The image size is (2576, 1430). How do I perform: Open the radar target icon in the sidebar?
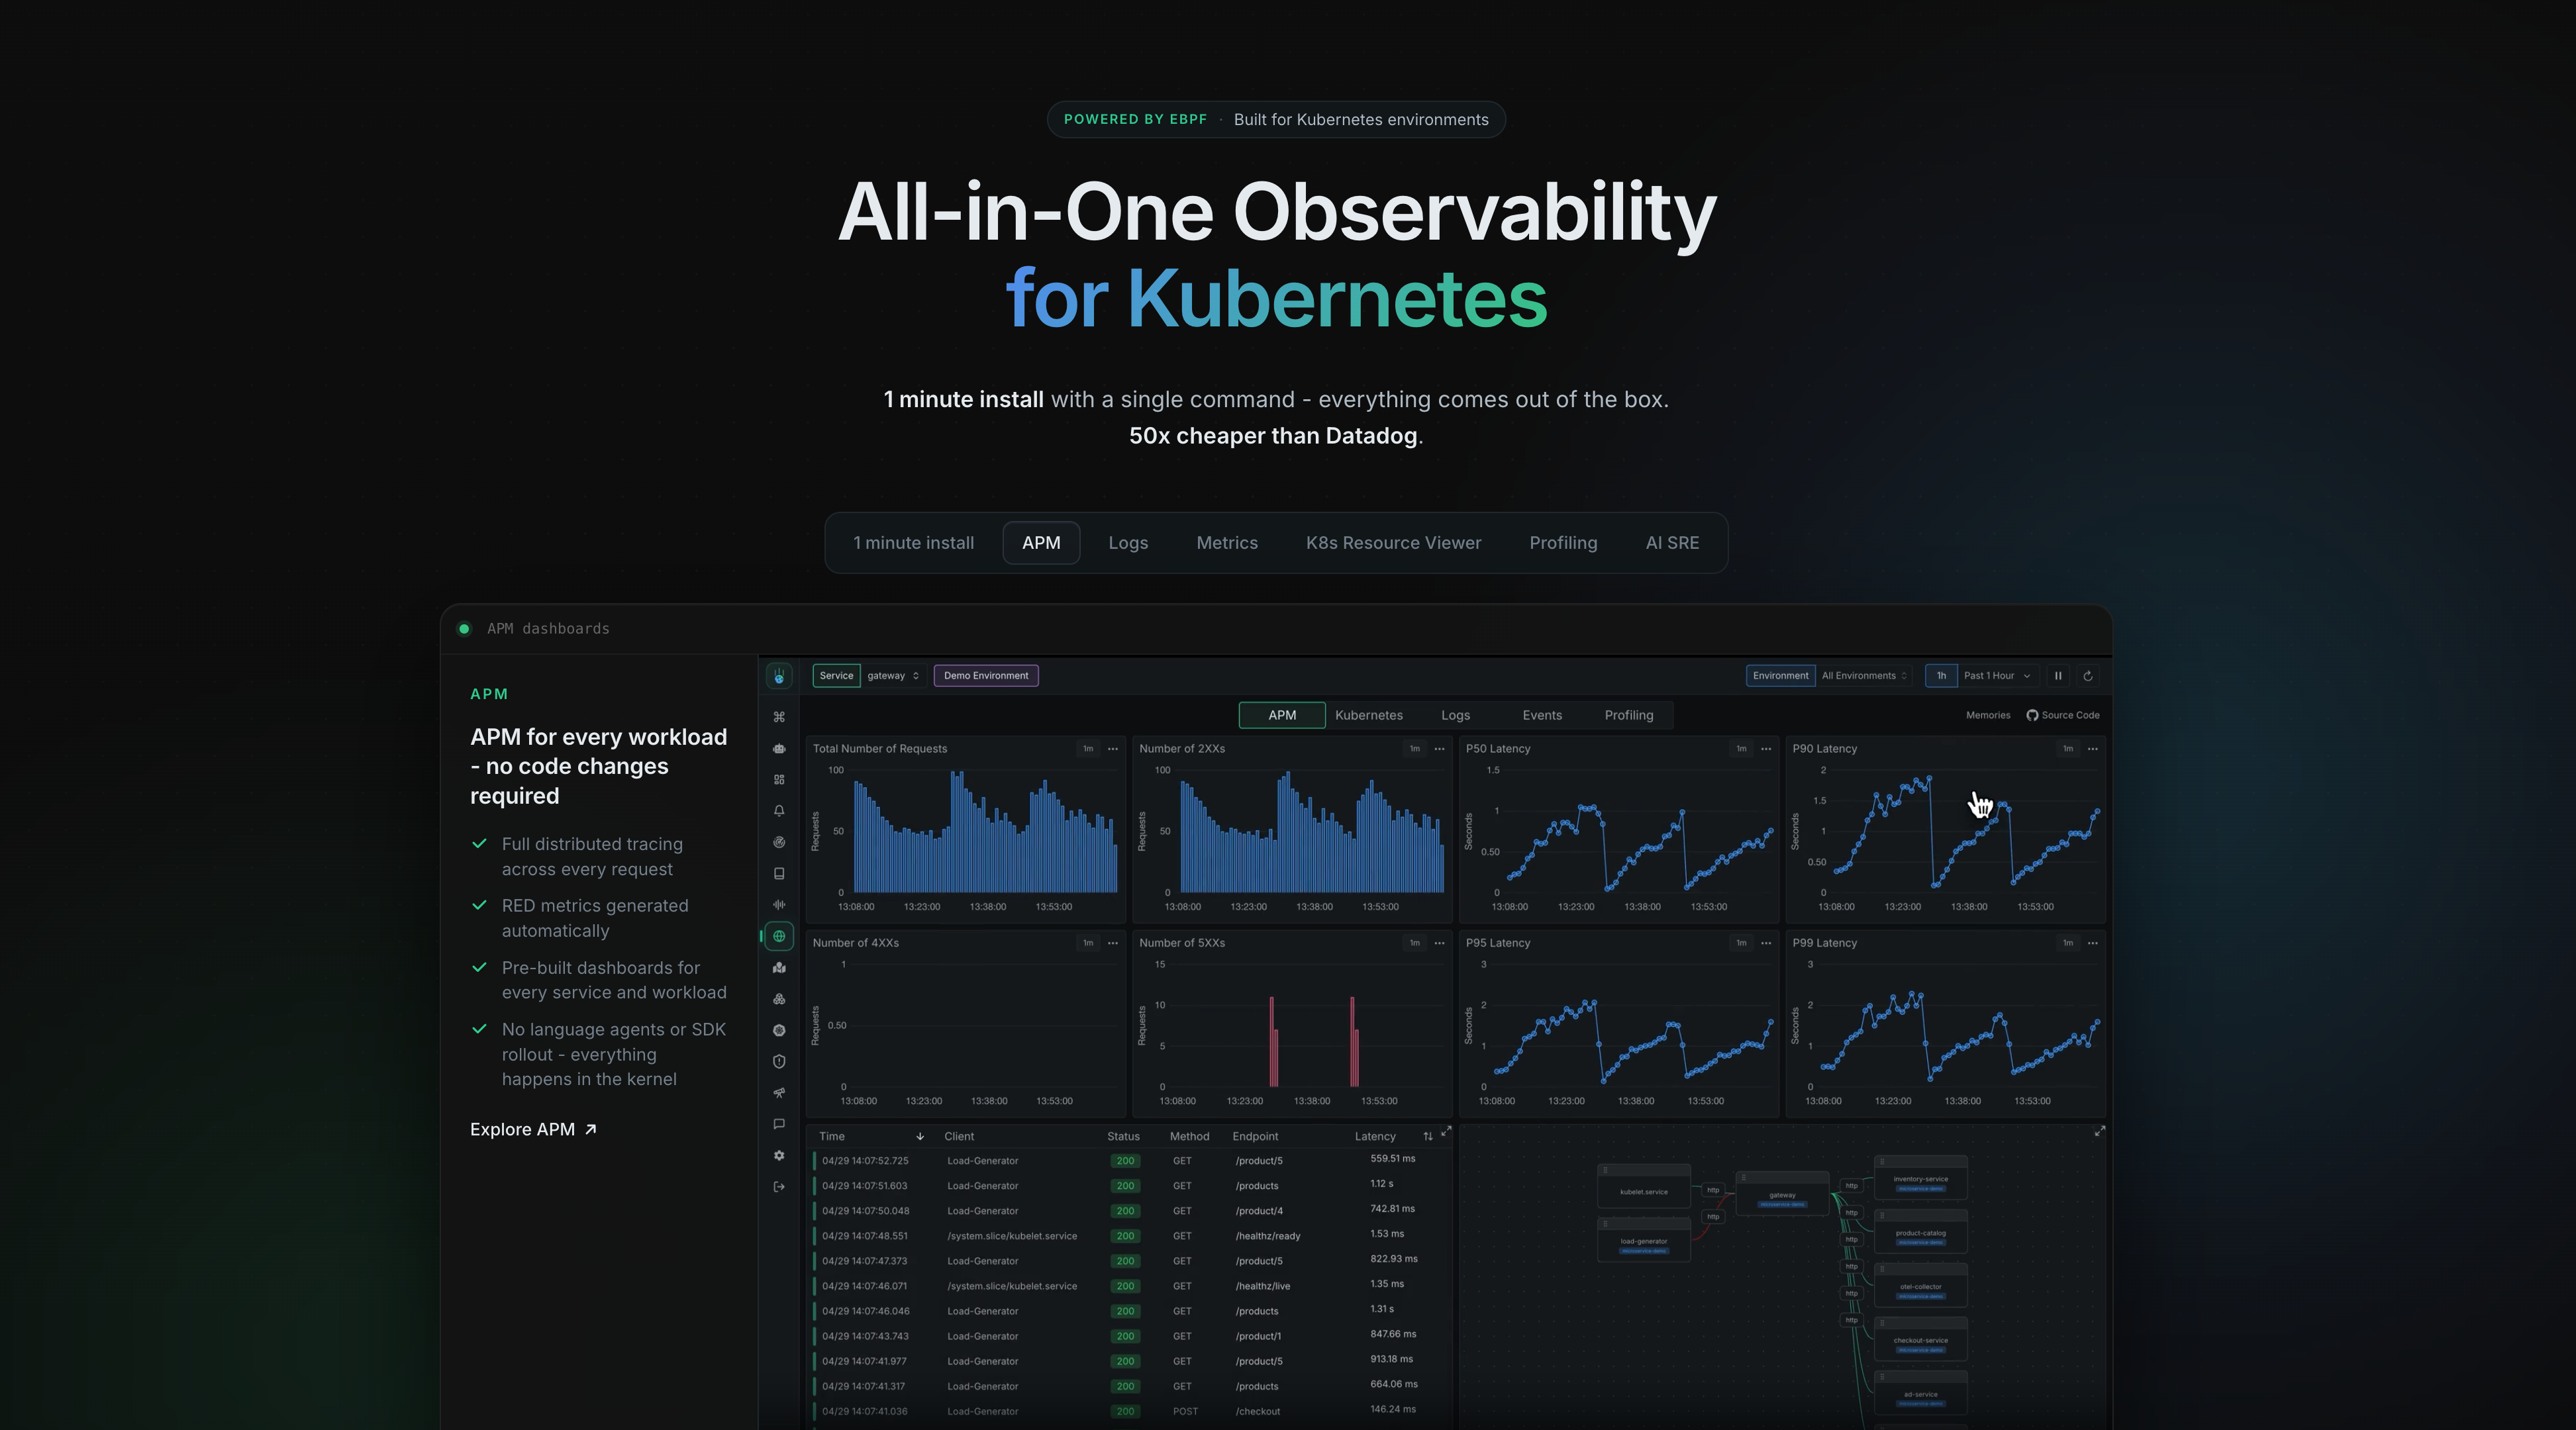point(779,842)
